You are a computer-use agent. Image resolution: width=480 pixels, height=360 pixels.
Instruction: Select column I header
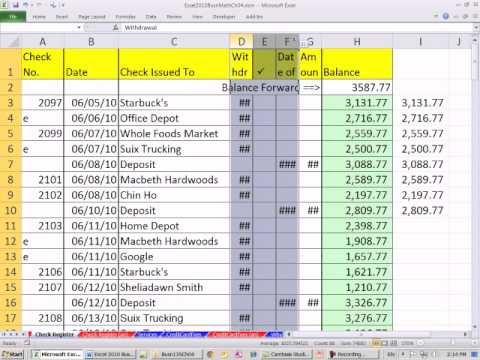420,42
